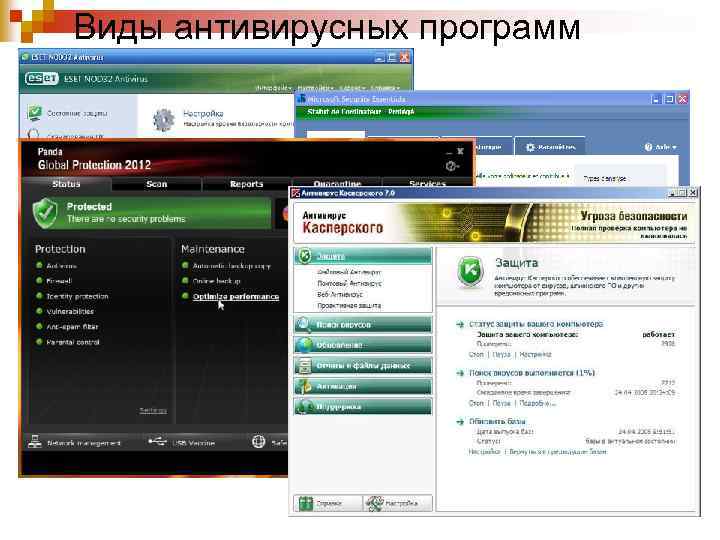Open the Защита section in Kaspersky's sidebar
This screenshot has height=540, width=720.
coord(363,256)
